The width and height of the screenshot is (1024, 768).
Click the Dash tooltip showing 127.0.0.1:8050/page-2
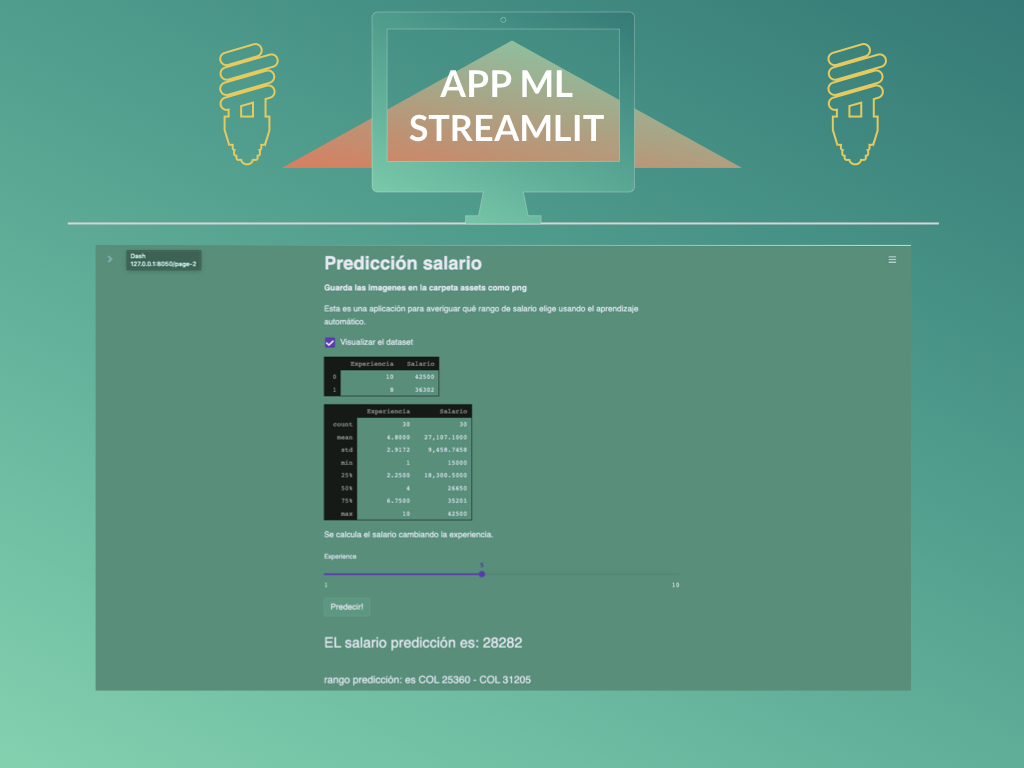163,260
